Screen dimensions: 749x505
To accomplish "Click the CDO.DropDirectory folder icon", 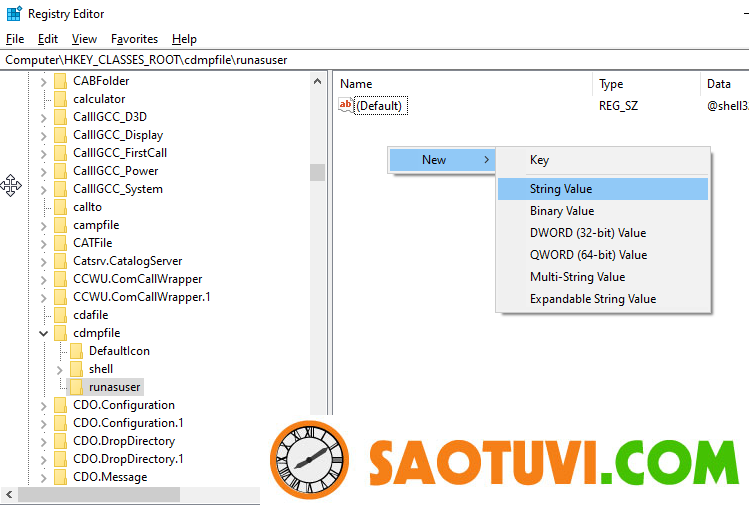I will coord(61,441).
